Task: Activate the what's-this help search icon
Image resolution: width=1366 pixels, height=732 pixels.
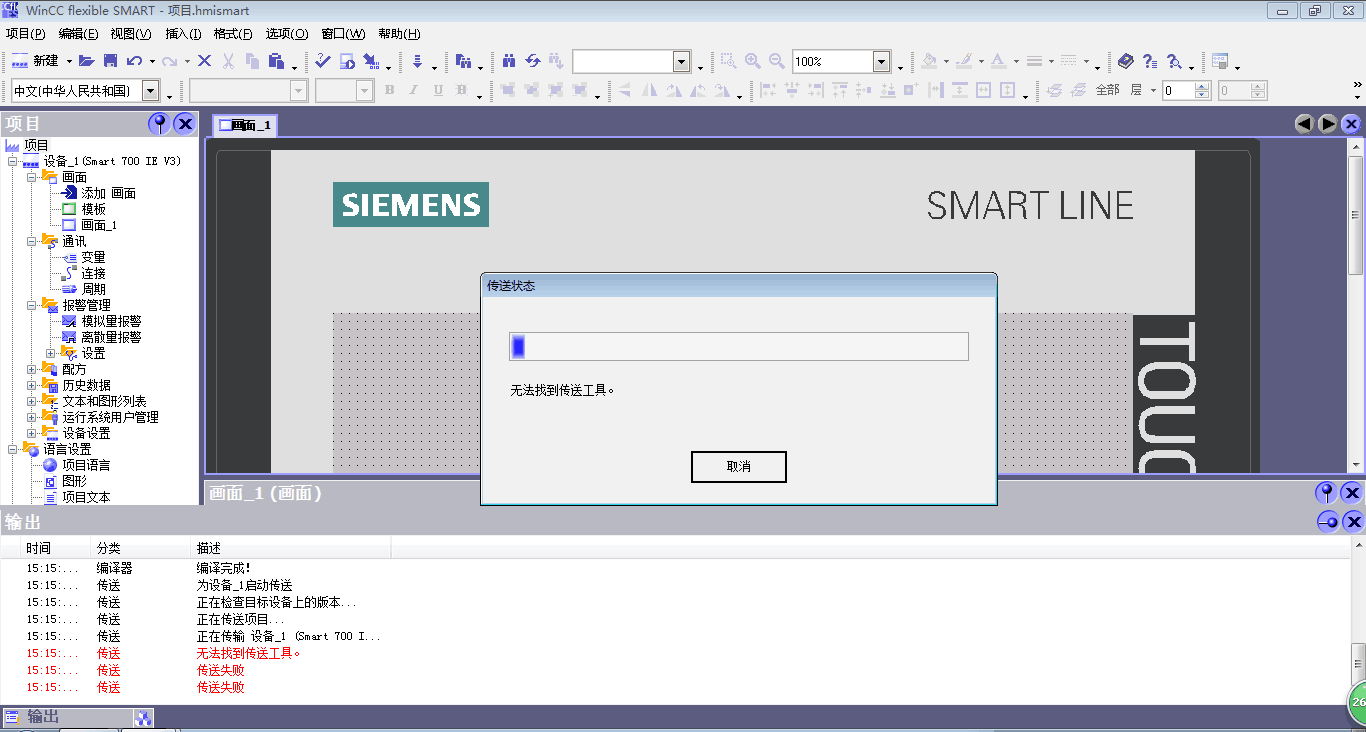Action: (x=1175, y=61)
